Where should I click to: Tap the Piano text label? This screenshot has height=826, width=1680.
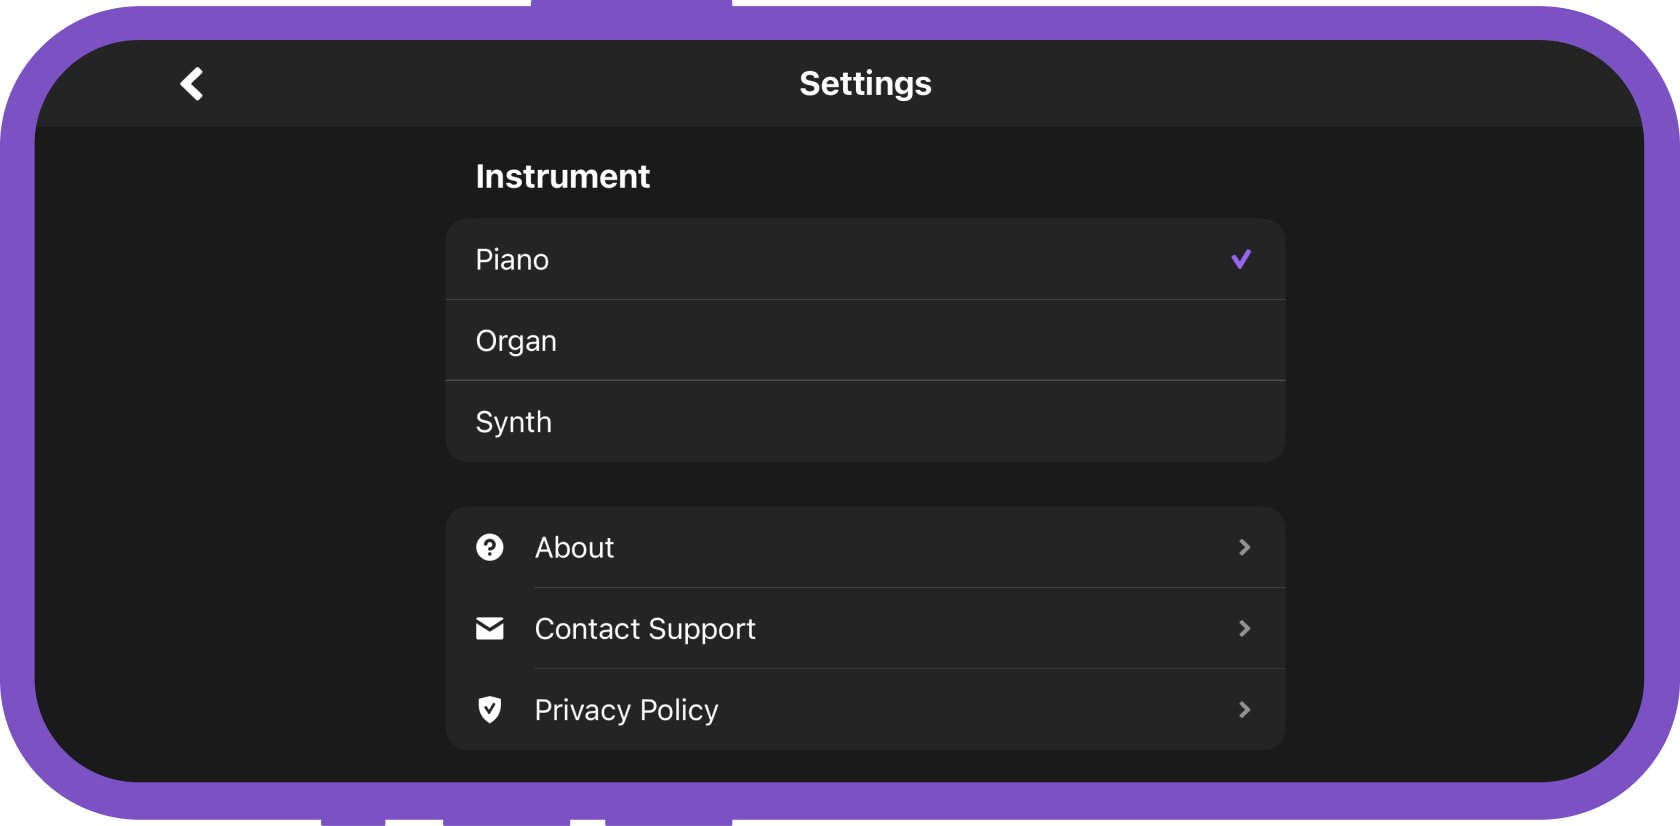pyautogui.click(x=512, y=260)
